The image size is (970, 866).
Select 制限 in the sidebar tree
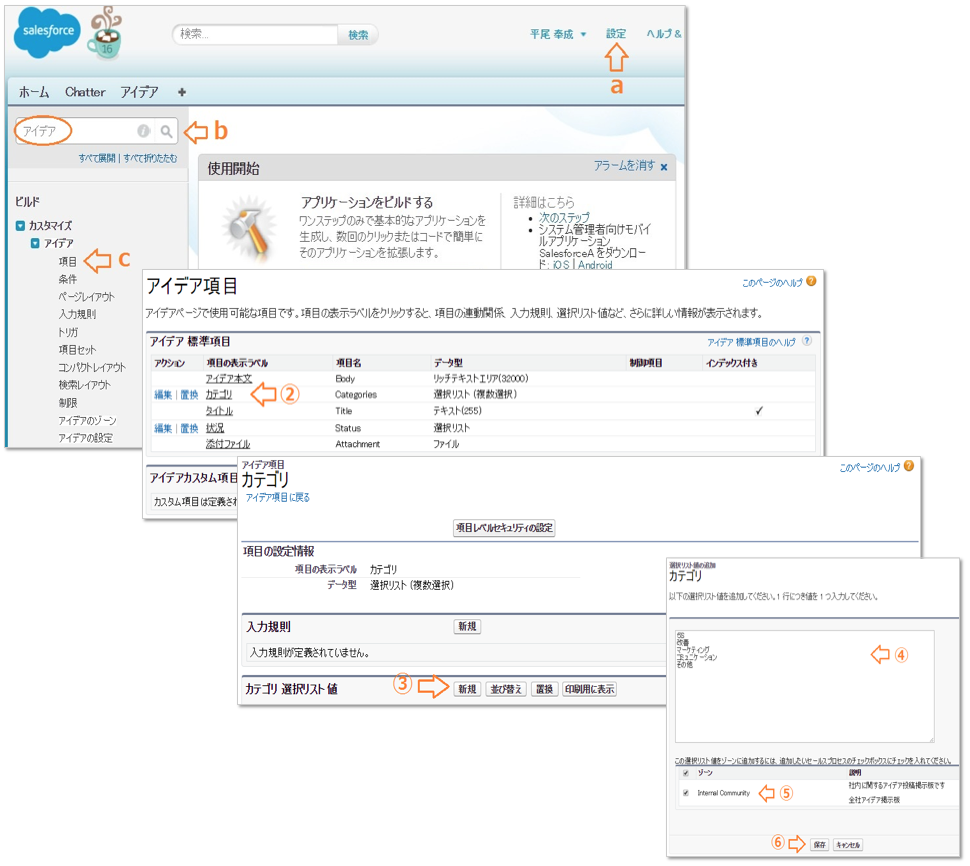(x=67, y=403)
